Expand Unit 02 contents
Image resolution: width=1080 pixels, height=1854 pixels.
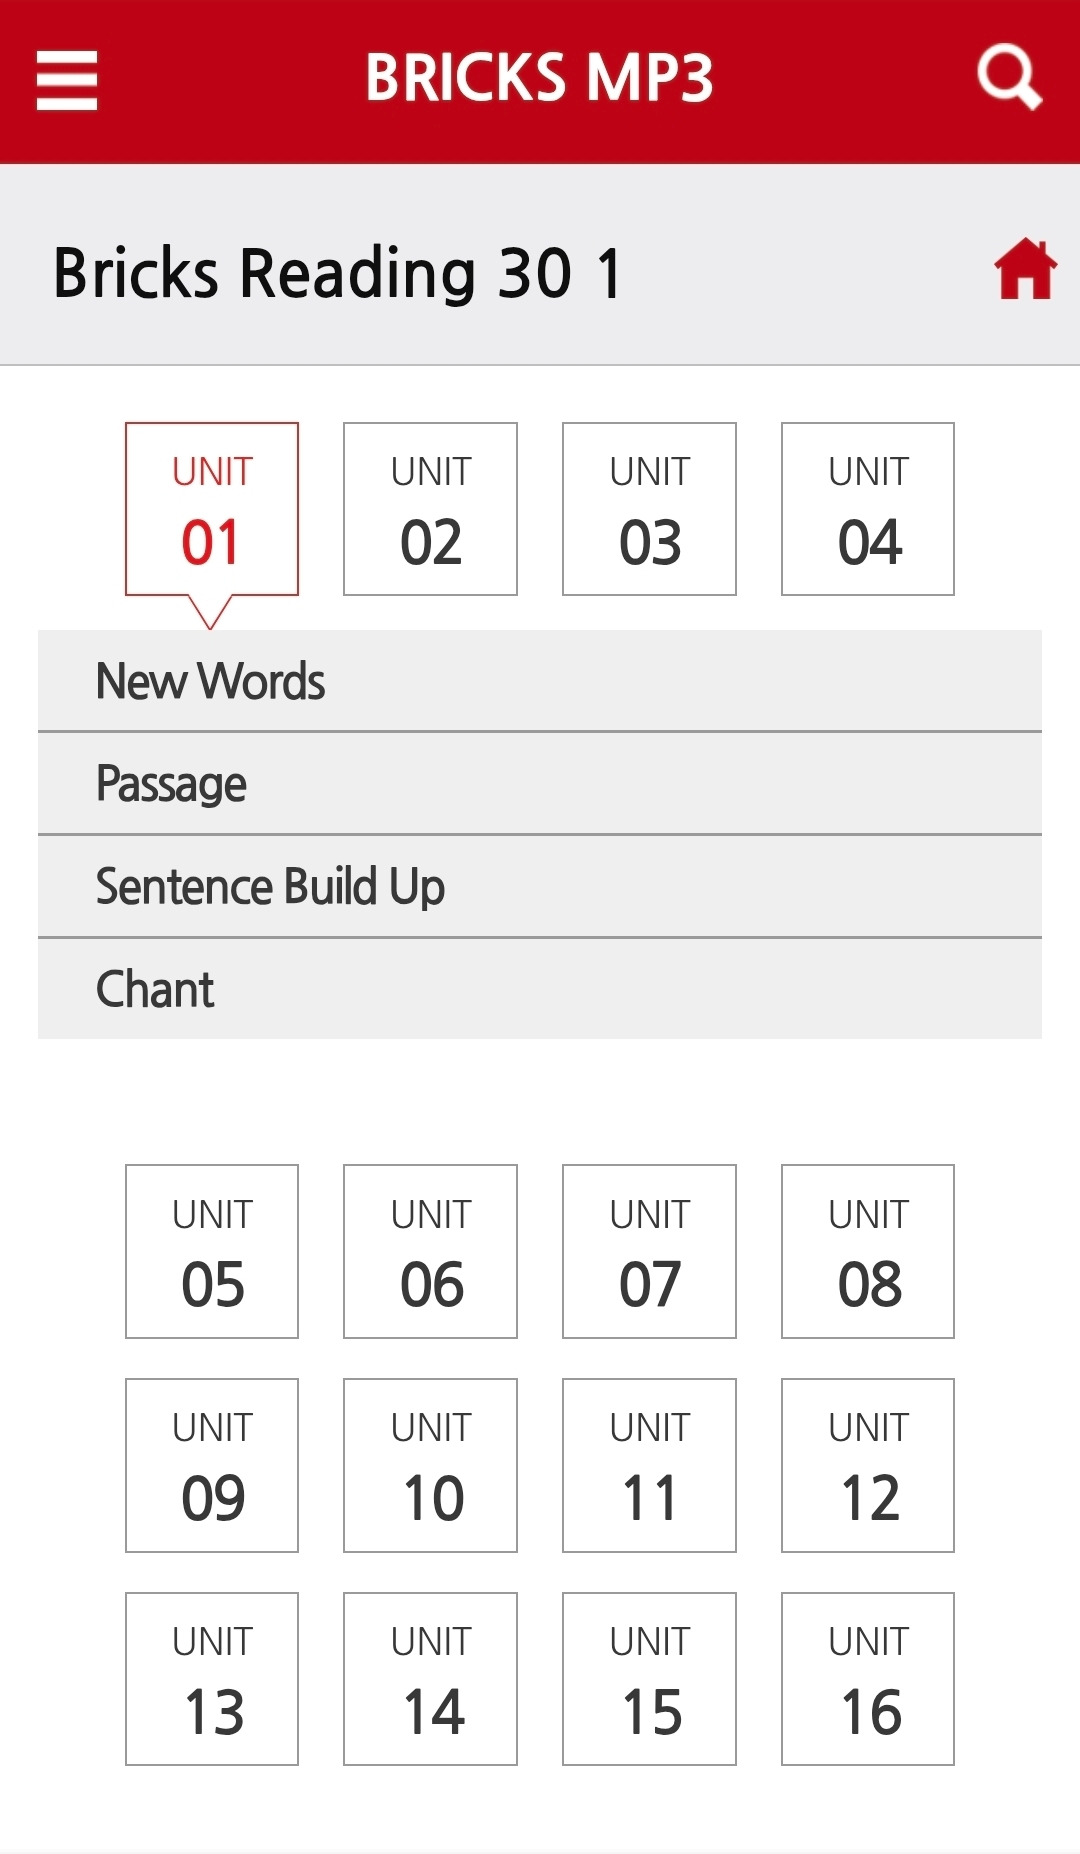[430, 509]
